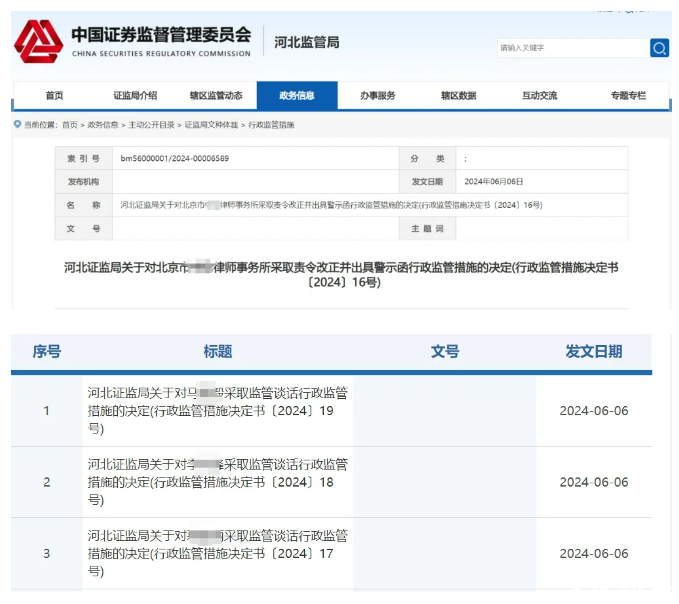This screenshot has width=679, height=604.
Task: Switch to 辖区监管动态 tab
Action: click(x=216, y=96)
